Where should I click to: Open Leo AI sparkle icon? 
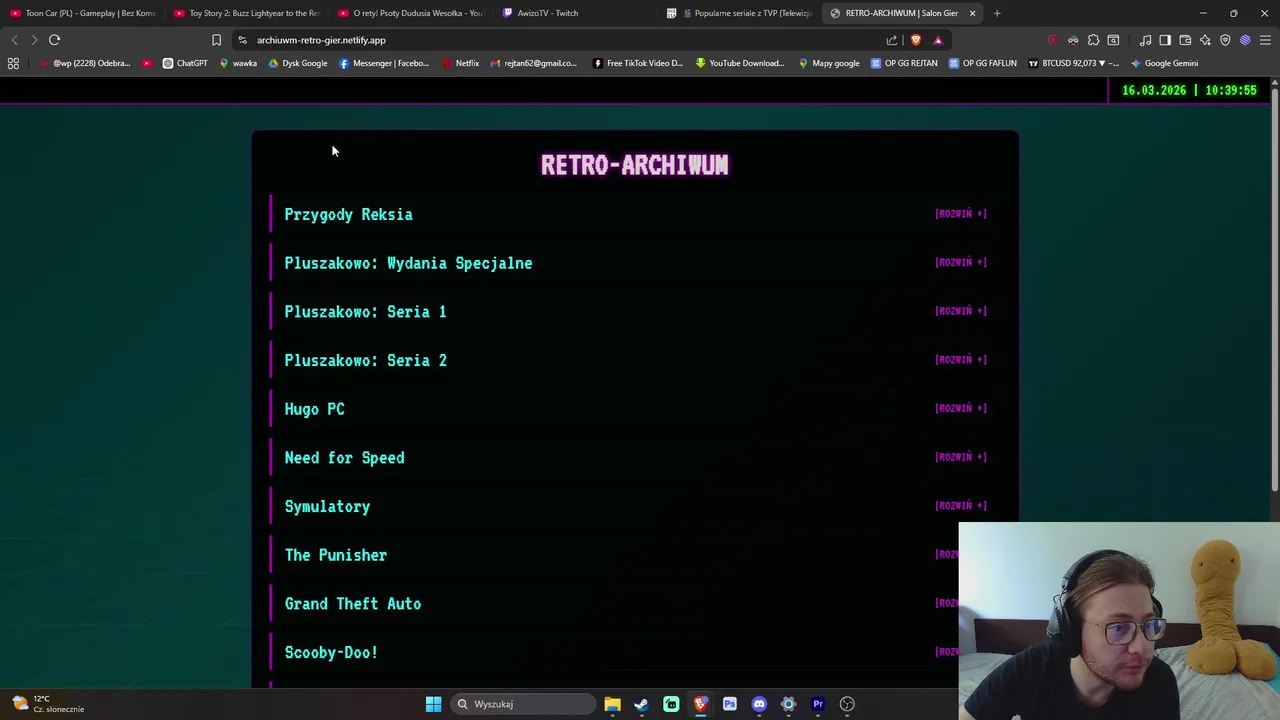coord(1205,40)
